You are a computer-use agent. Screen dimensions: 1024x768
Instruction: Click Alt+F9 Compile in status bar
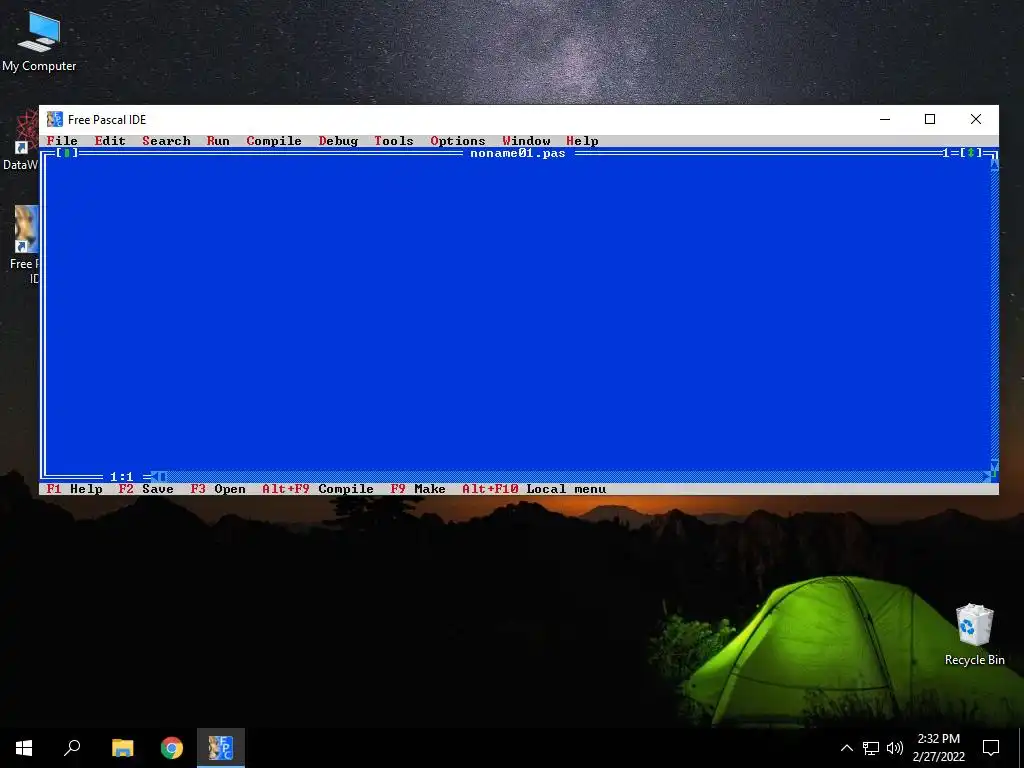coord(318,488)
